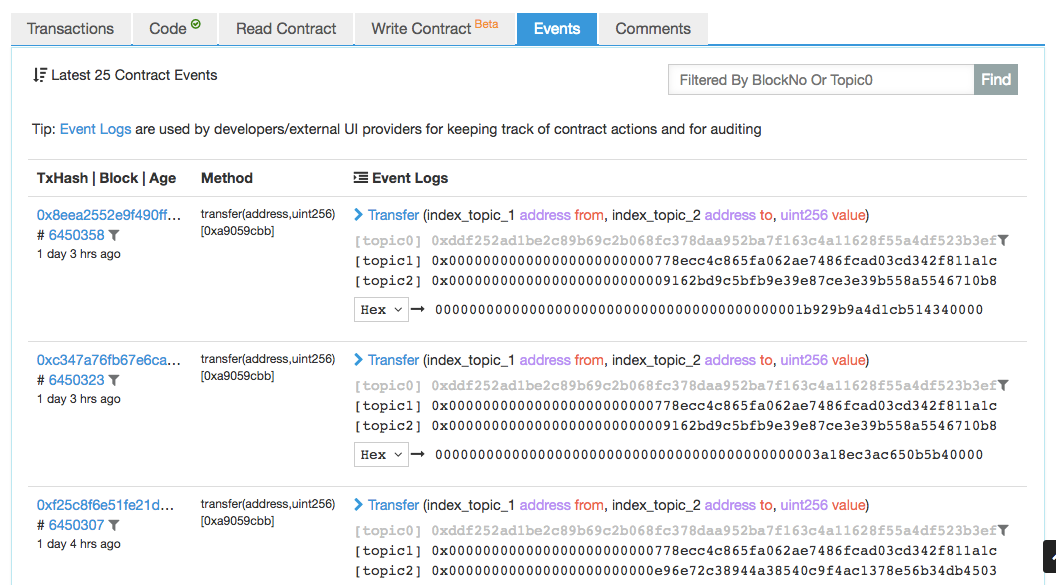Click the Find button

[995, 80]
